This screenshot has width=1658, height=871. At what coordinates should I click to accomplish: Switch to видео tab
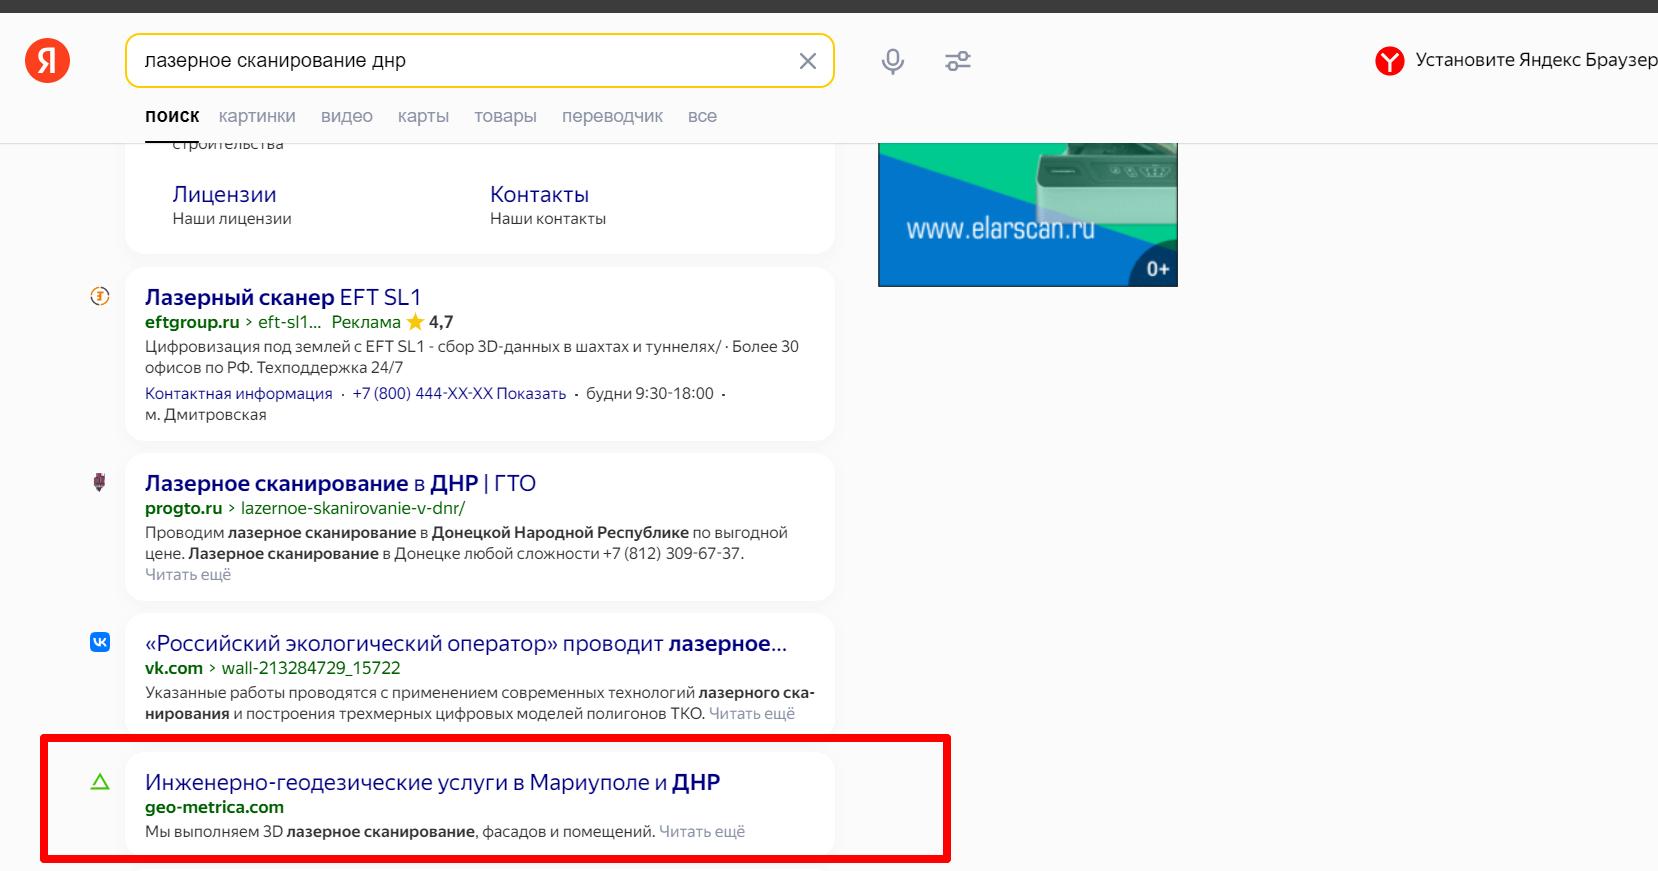coord(347,116)
